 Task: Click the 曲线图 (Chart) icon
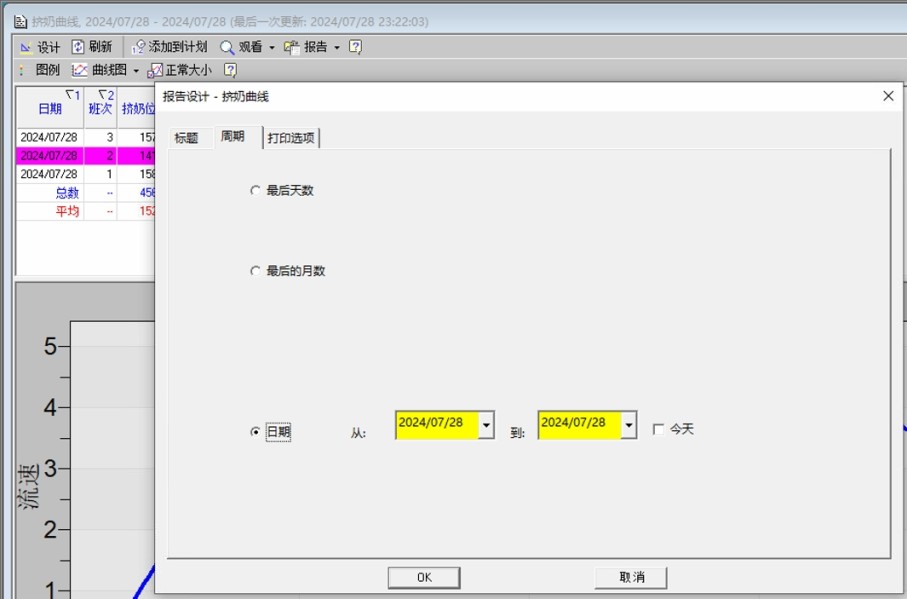[80, 70]
